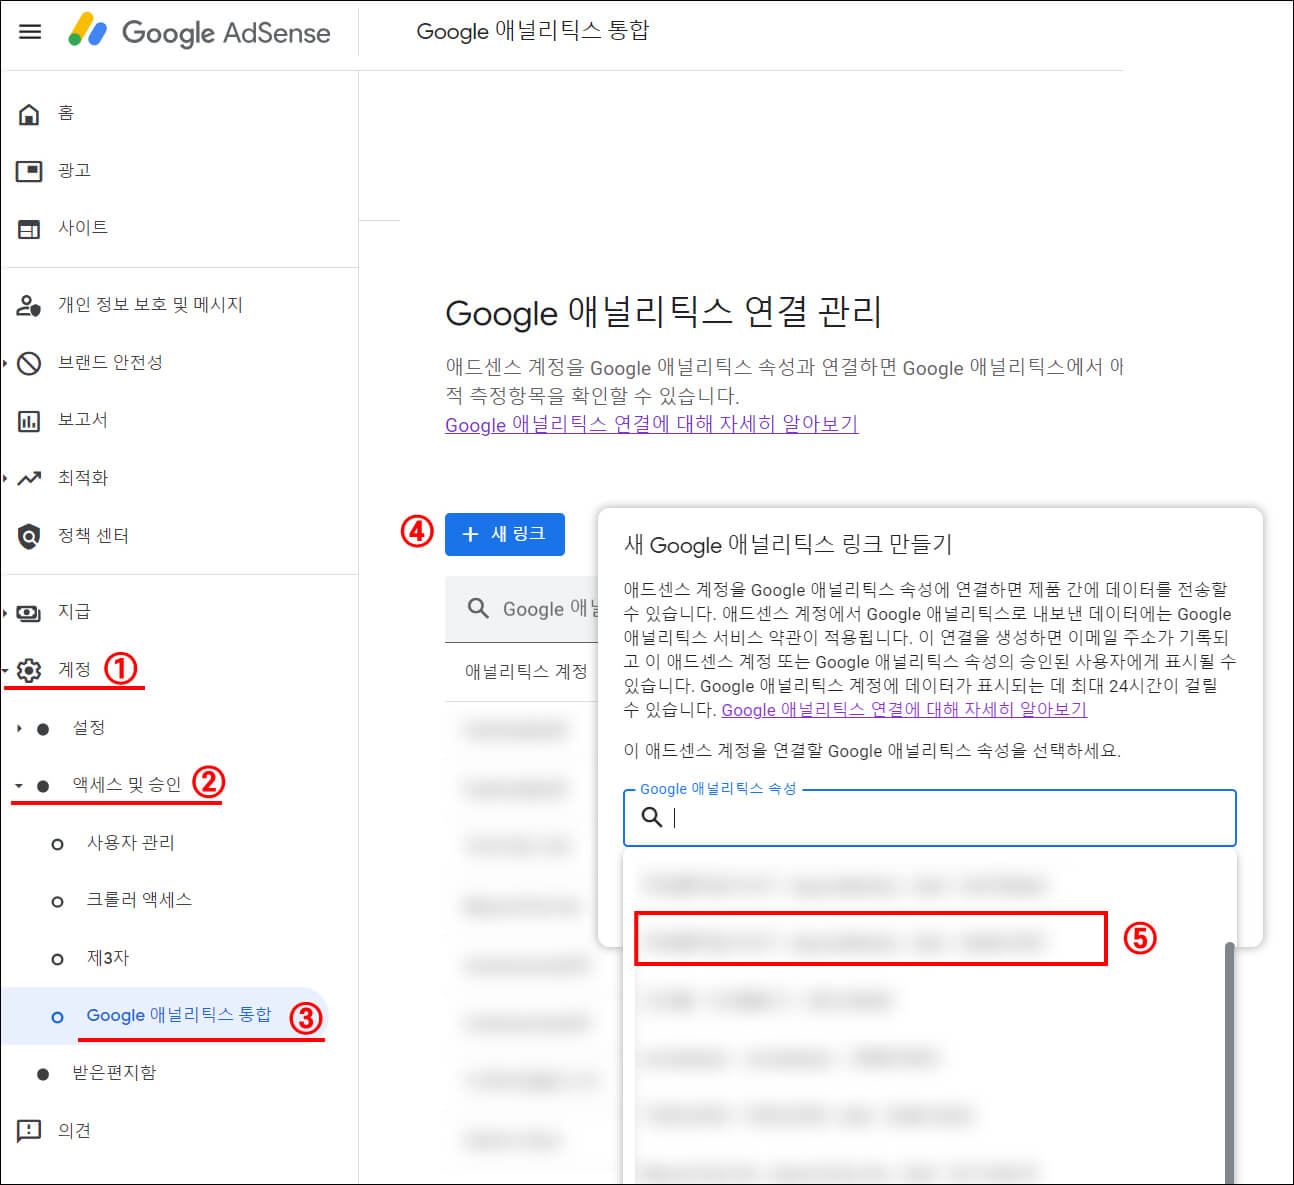Select Google Analytics integration (Google 애널리틱스 통합)
The image size is (1294, 1185).
pyautogui.click(x=178, y=1015)
